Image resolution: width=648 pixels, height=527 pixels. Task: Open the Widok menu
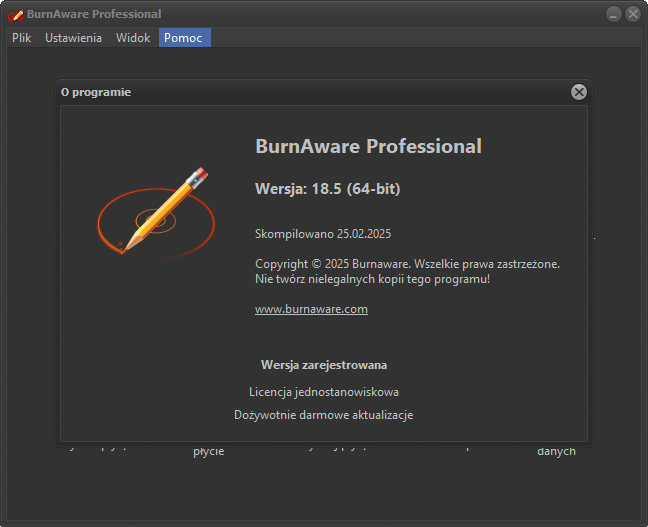[133, 38]
